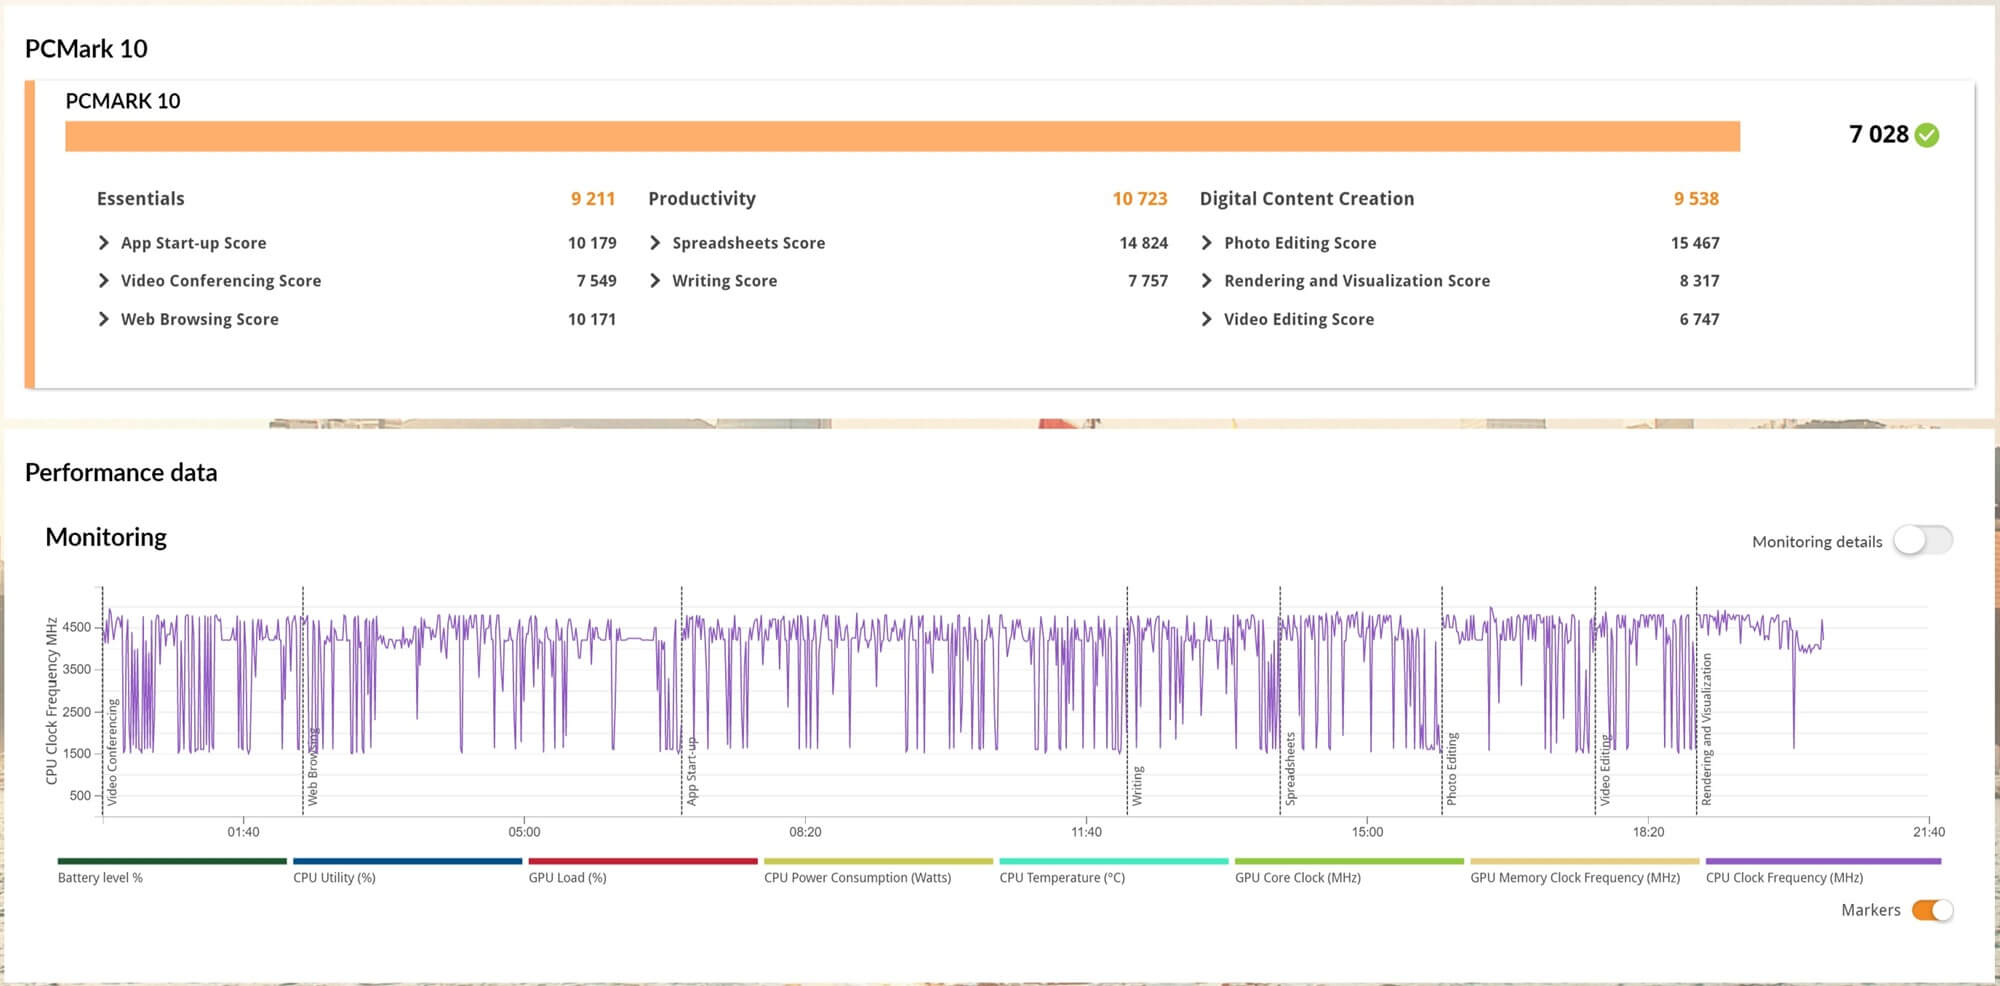This screenshot has width=2000, height=986.
Task: Click the green validation checkmark icon
Action: 1927,135
